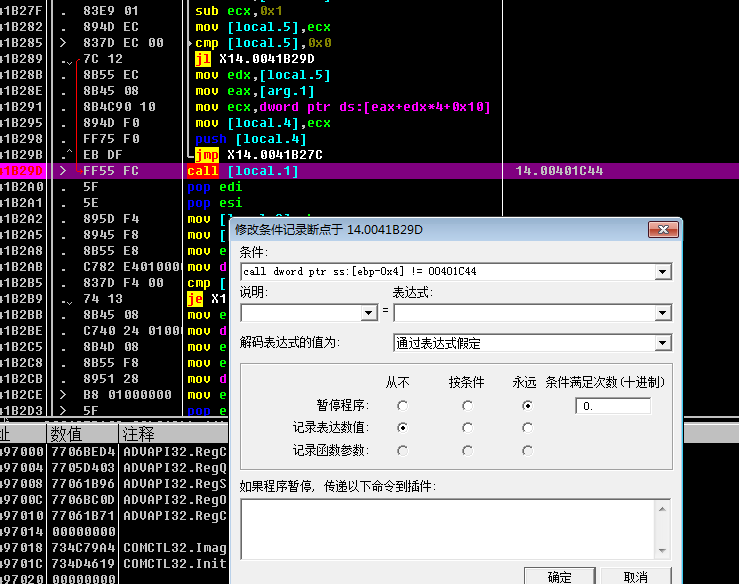
Task: Click the 确定 button
Action: tap(559, 577)
